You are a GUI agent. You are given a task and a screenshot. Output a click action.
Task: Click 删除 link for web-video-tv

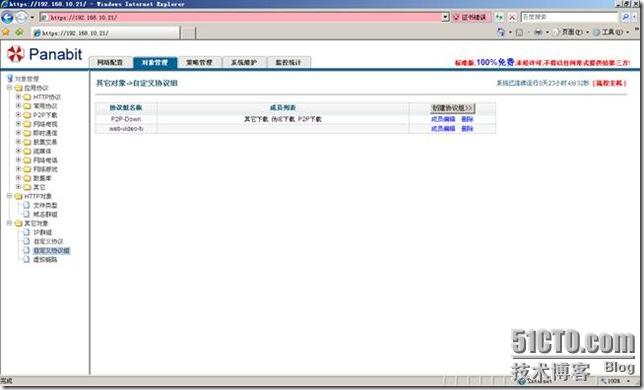(467, 129)
